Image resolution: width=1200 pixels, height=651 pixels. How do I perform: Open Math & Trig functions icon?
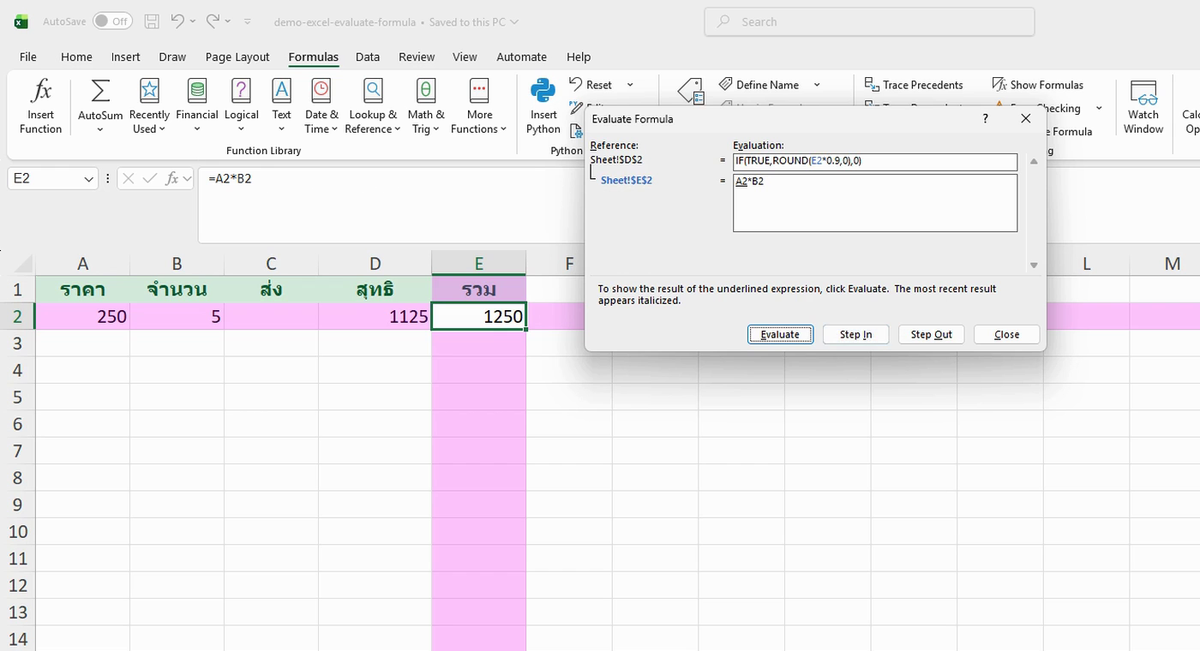pyautogui.click(x=426, y=91)
